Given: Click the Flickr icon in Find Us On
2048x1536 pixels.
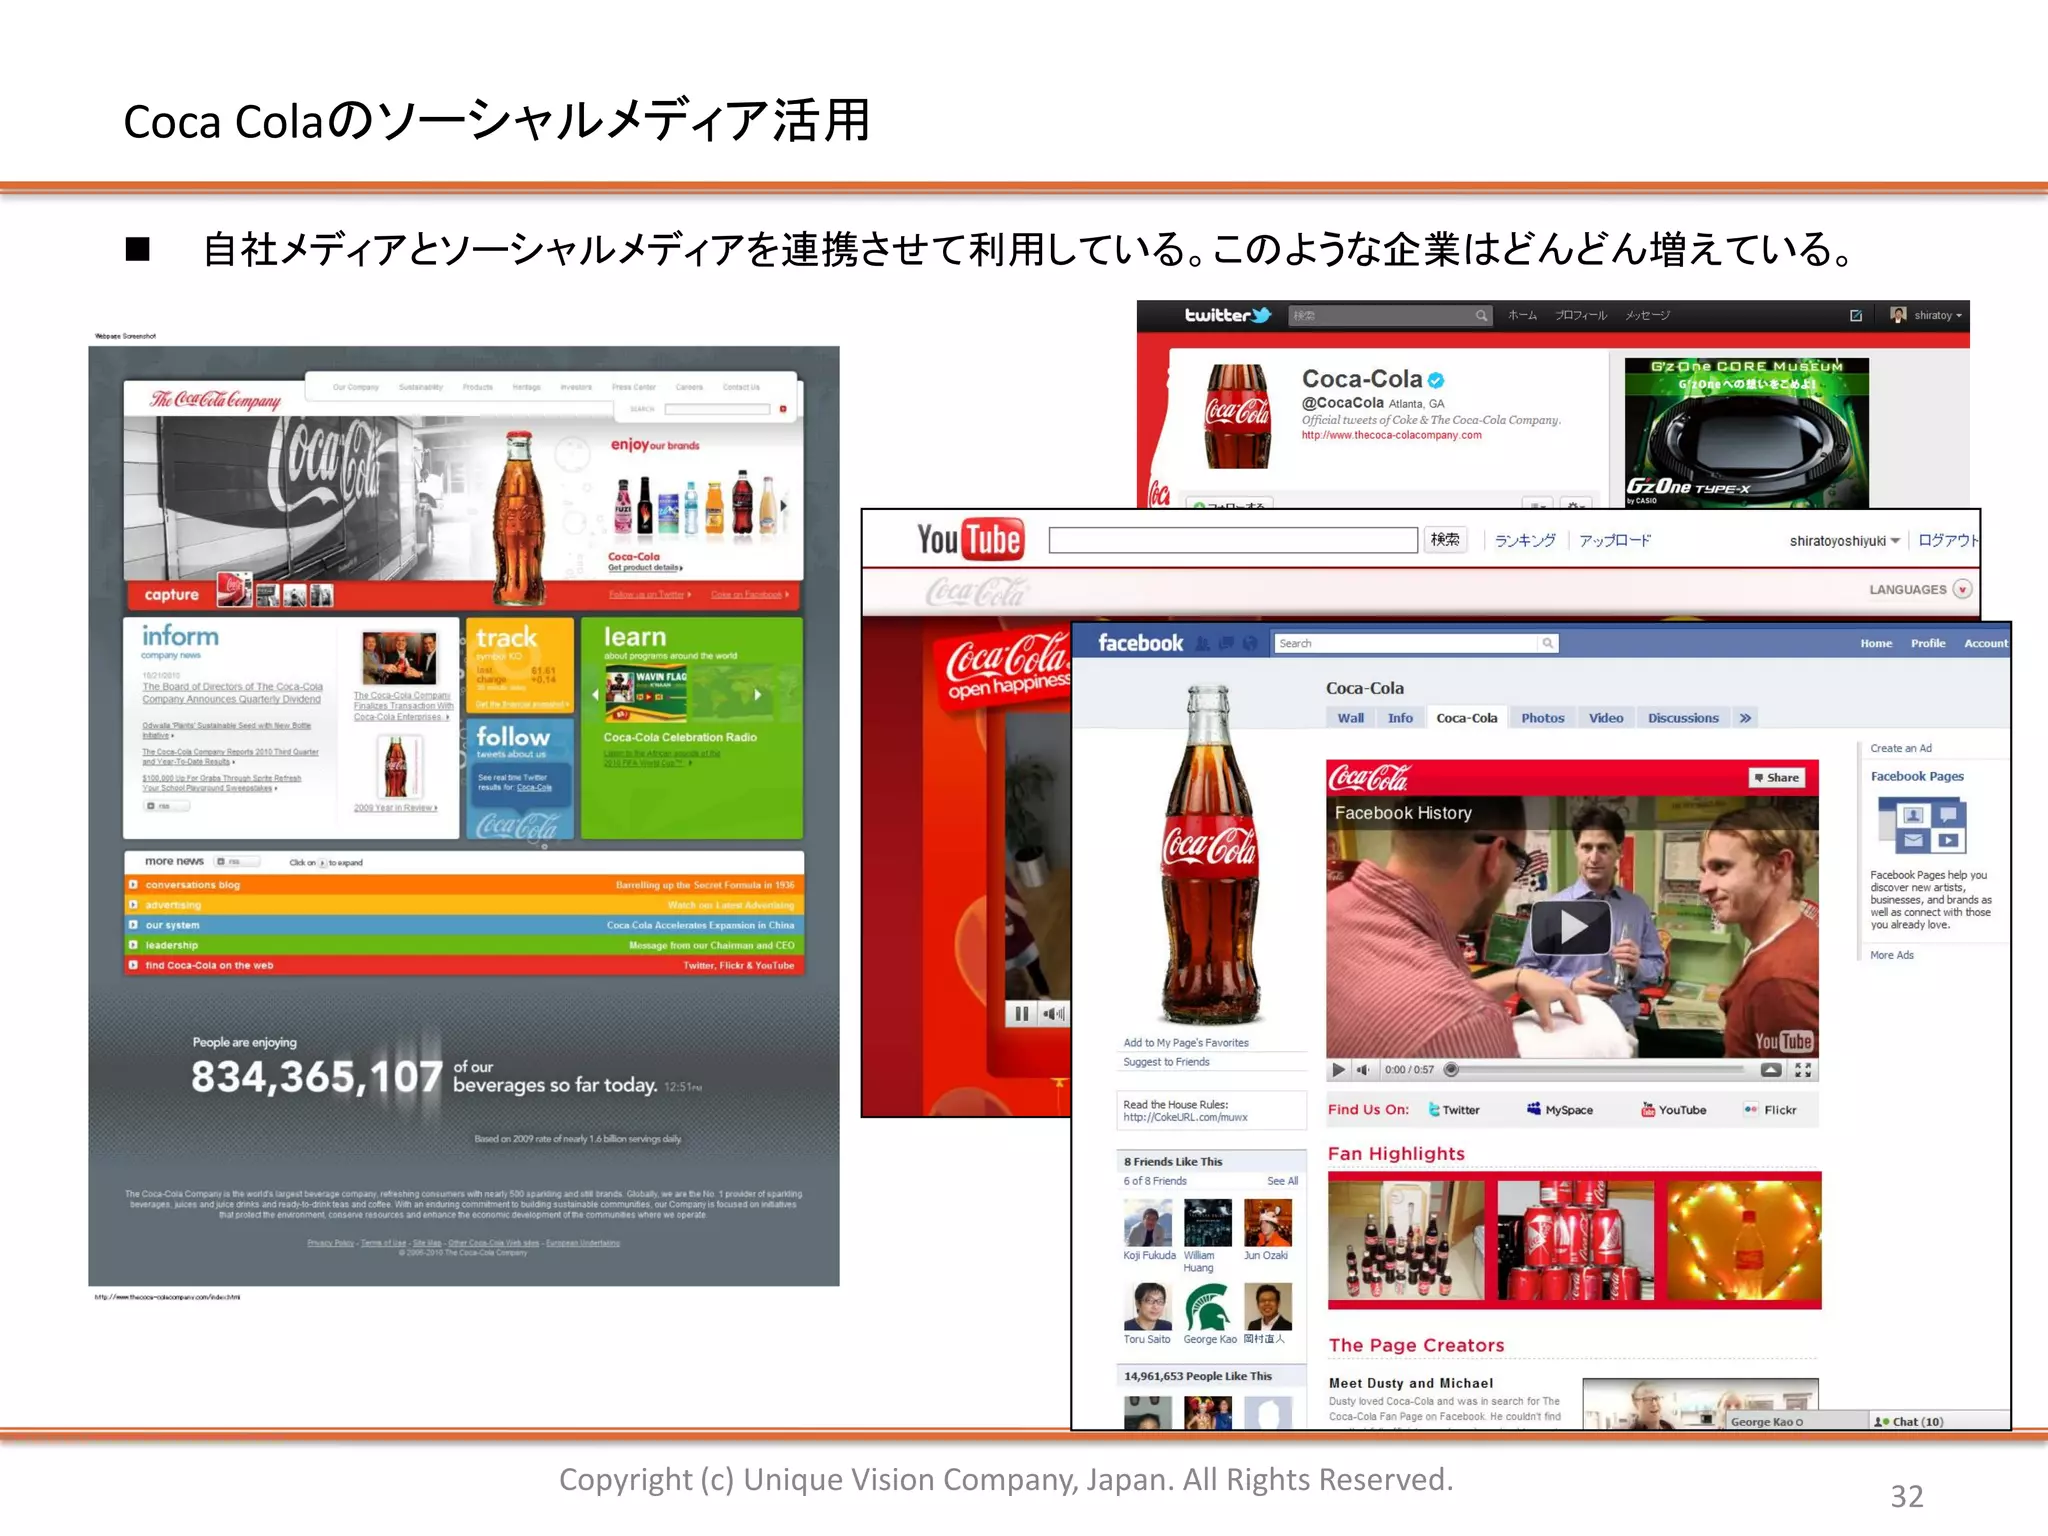Looking at the screenshot, I should (x=1750, y=1110).
